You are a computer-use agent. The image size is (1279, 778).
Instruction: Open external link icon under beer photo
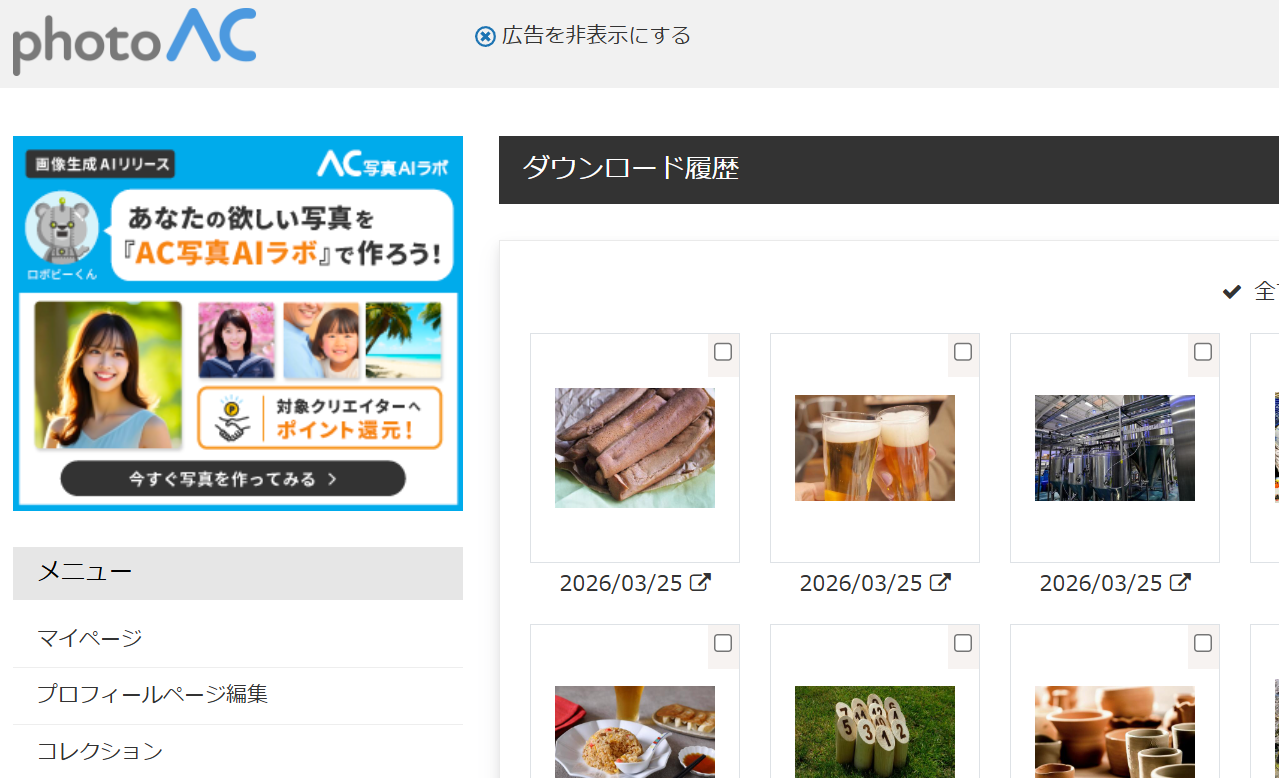pyautogui.click(x=941, y=582)
